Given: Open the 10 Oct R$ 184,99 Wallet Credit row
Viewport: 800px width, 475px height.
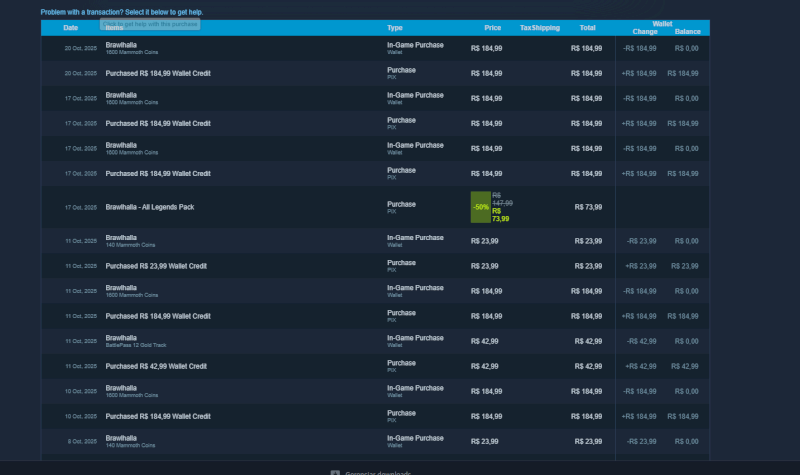Looking at the screenshot, I should (x=158, y=416).
